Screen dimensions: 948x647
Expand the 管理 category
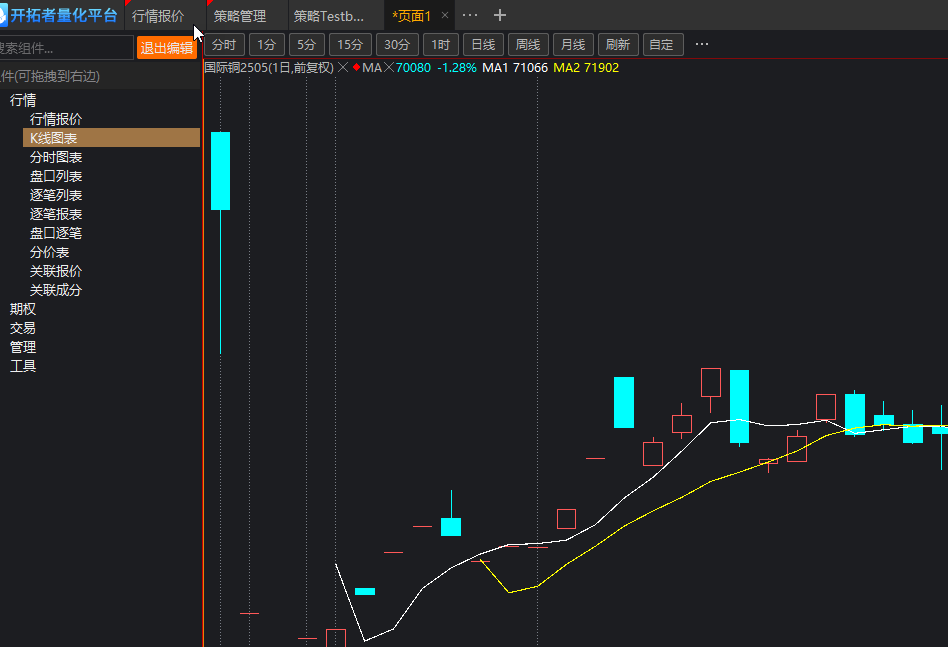point(23,347)
